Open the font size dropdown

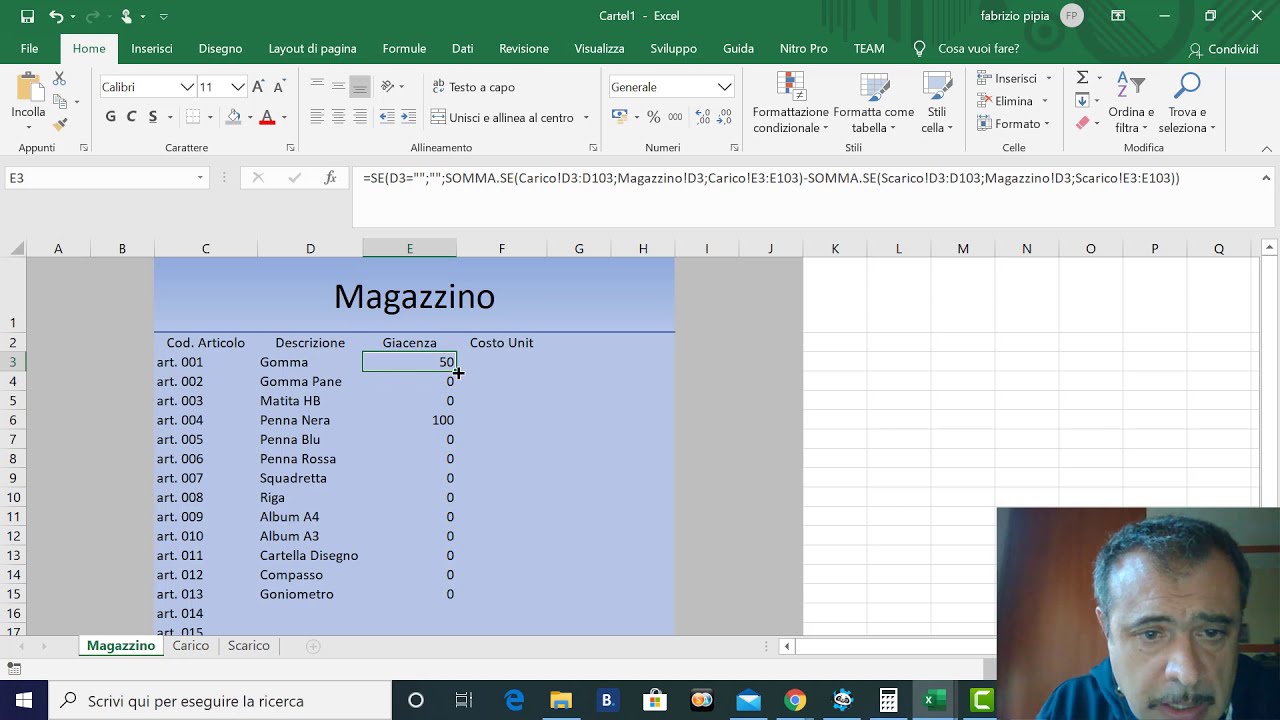pyautogui.click(x=237, y=87)
